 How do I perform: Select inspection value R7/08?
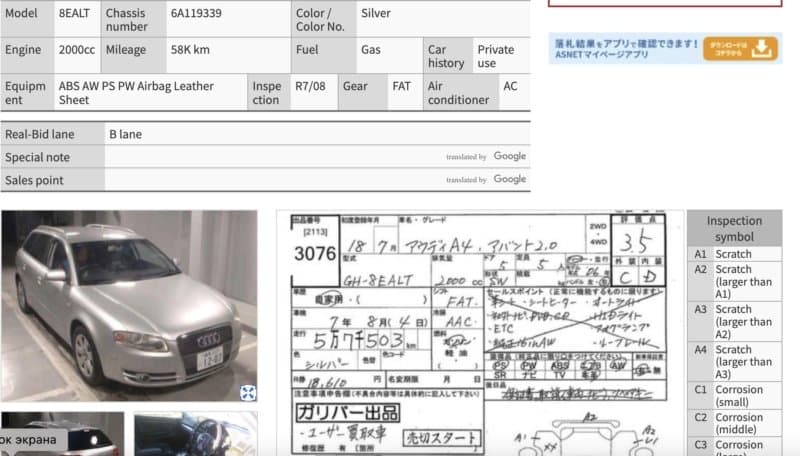310,86
